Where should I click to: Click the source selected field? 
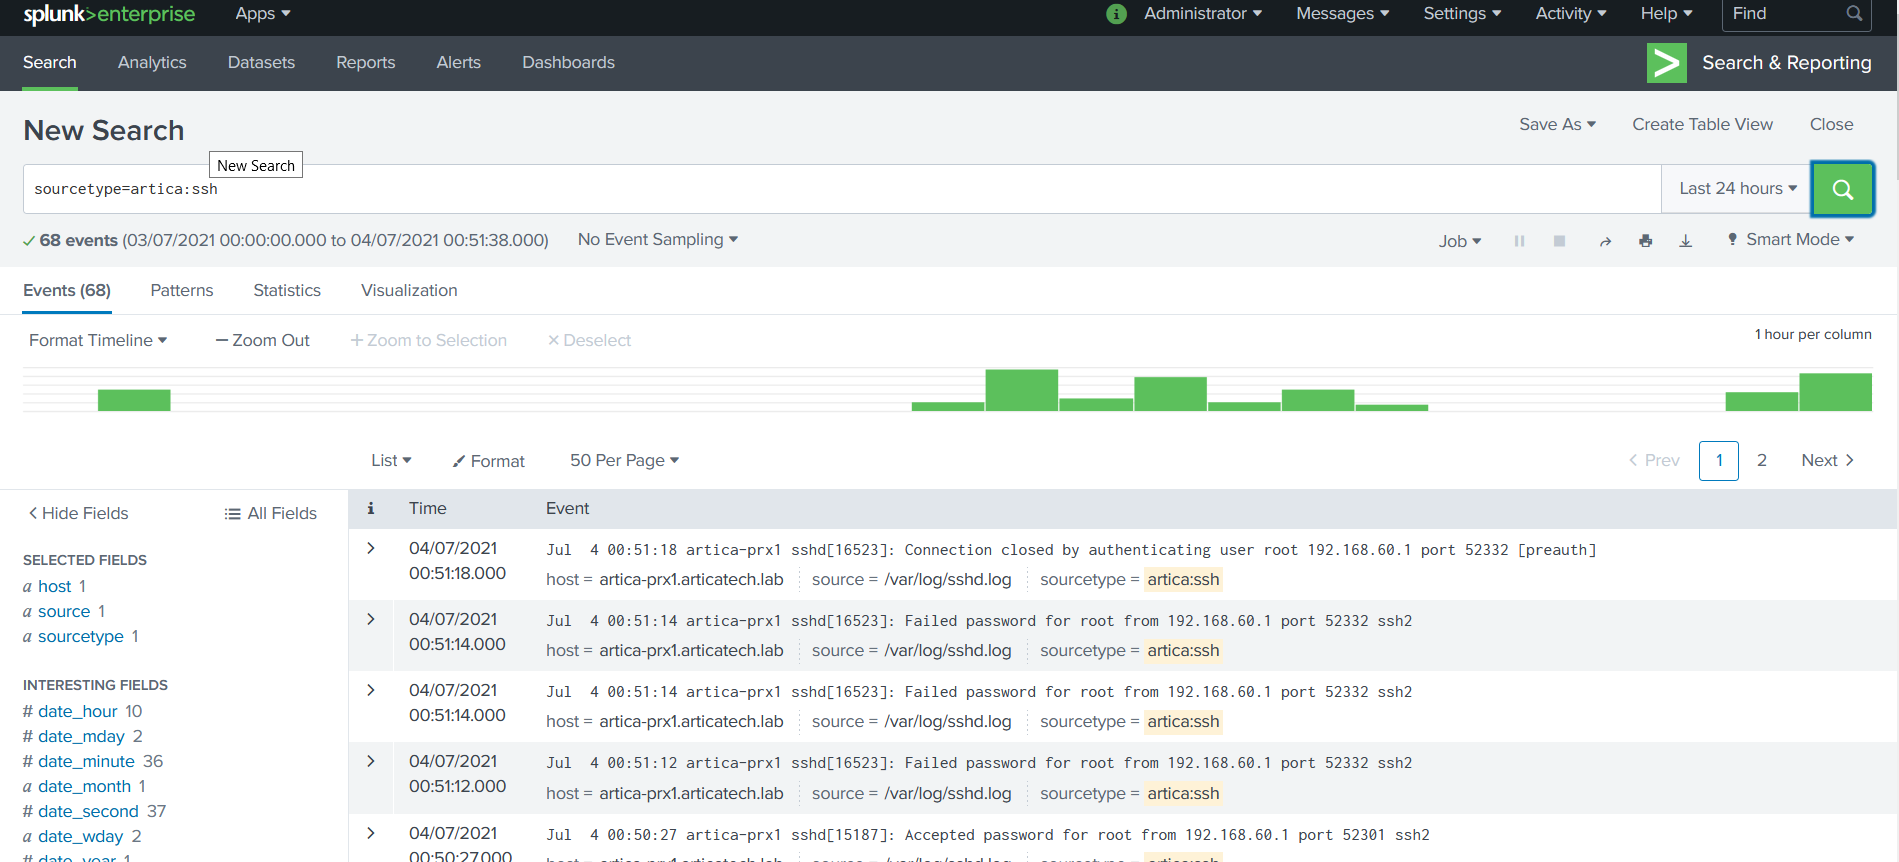(64, 612)
